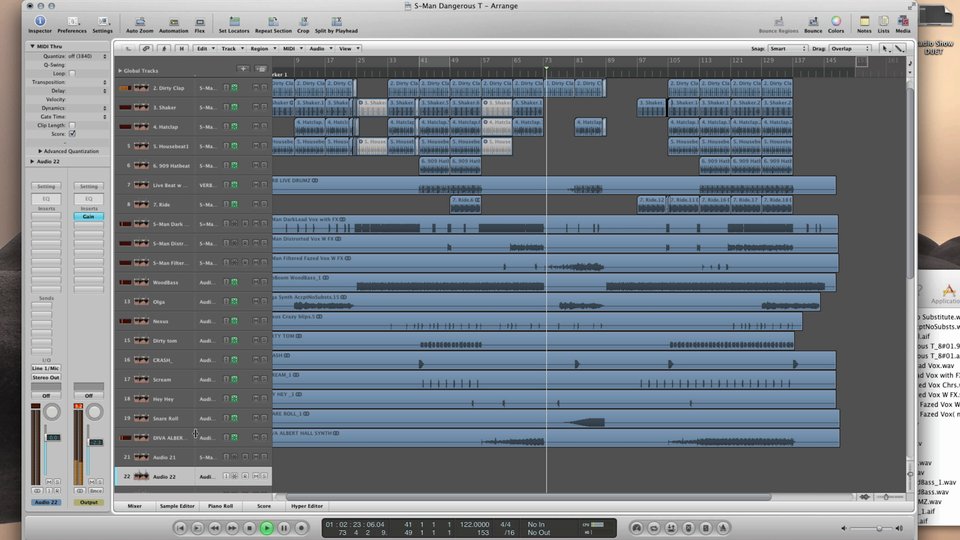Enable the Clip Length checkbox

coord(72,125)
